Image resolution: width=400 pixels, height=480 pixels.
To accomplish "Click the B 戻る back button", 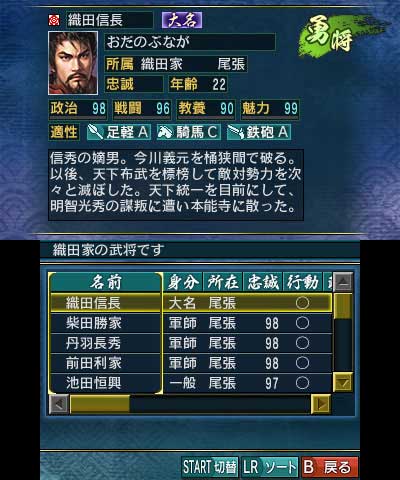I will coord(330,467).
